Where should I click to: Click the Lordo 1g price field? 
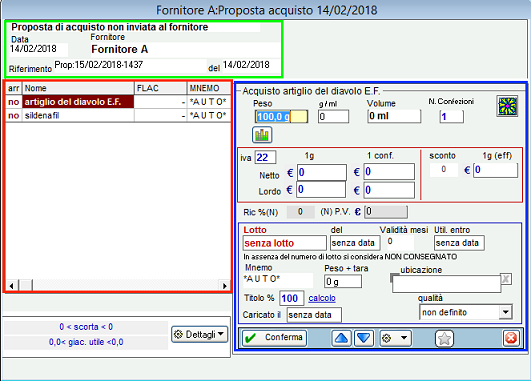click(x=321, y=189)
